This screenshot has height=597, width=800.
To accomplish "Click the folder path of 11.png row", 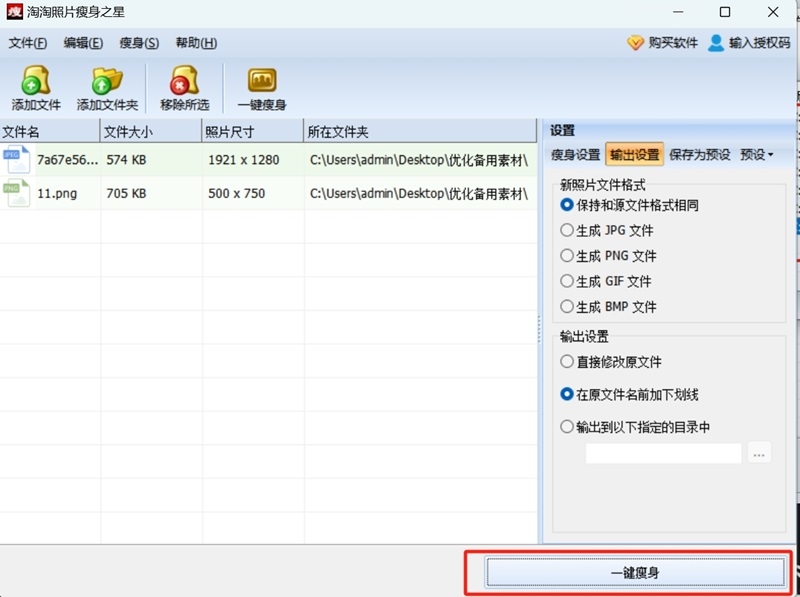I will (x=419, y=193).
